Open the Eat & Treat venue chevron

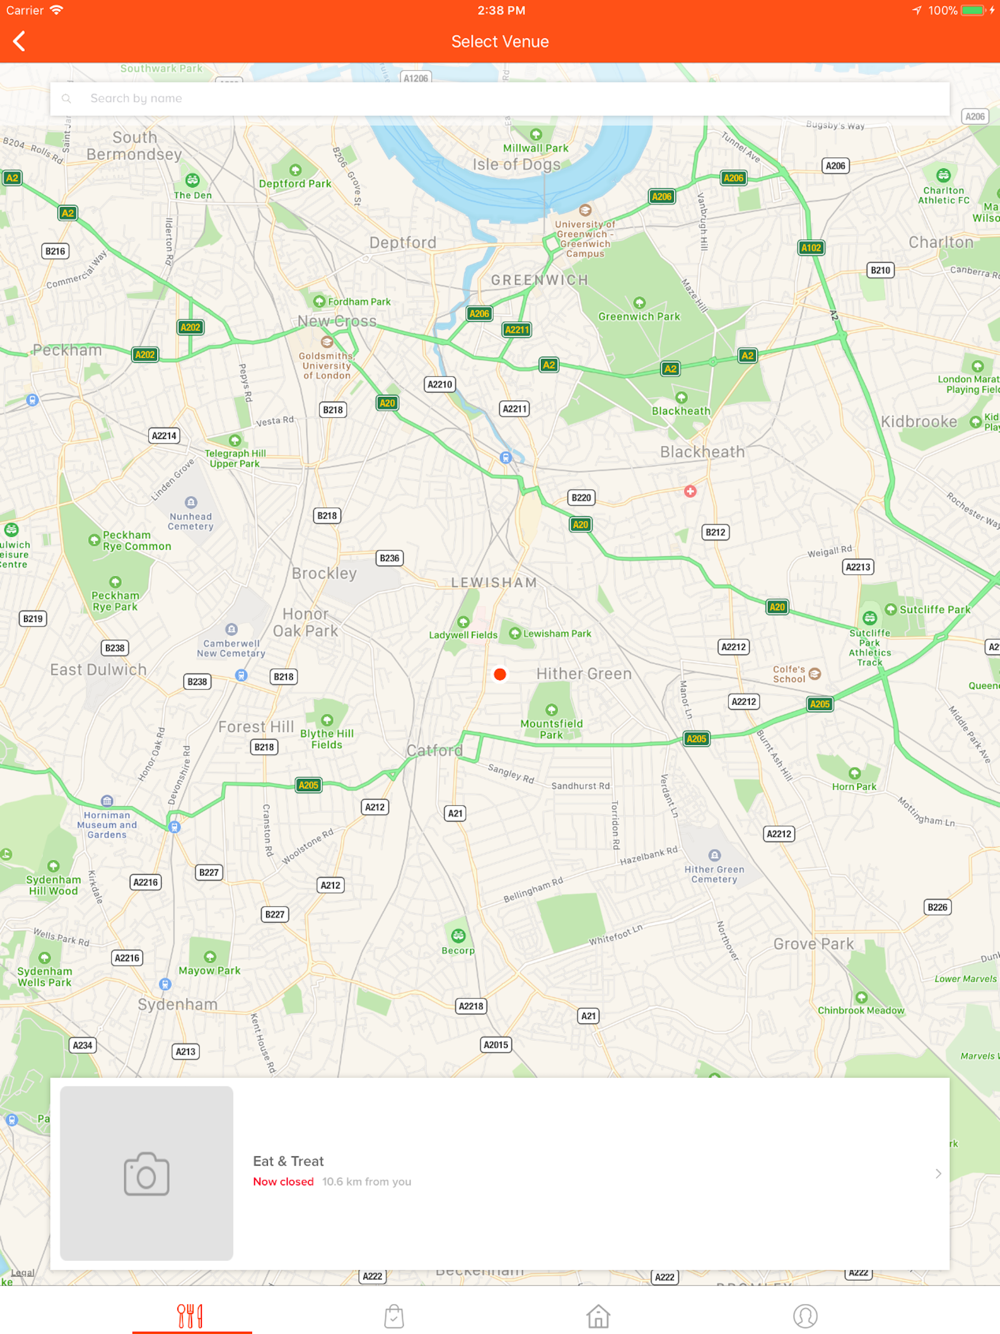938,1174
